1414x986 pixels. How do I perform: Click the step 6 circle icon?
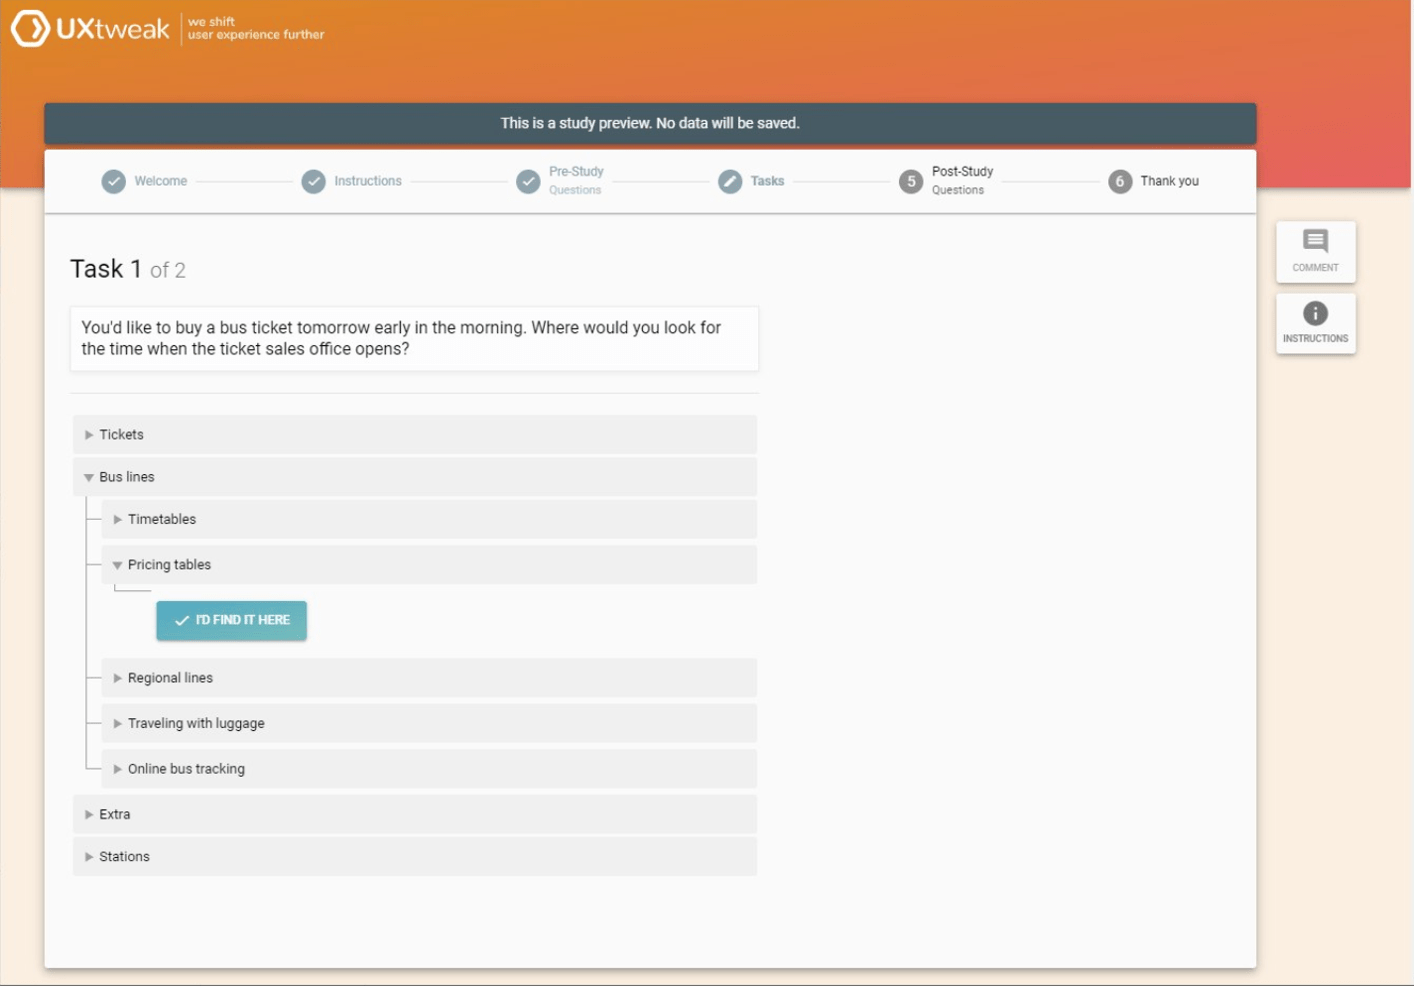click(1120, 181)
